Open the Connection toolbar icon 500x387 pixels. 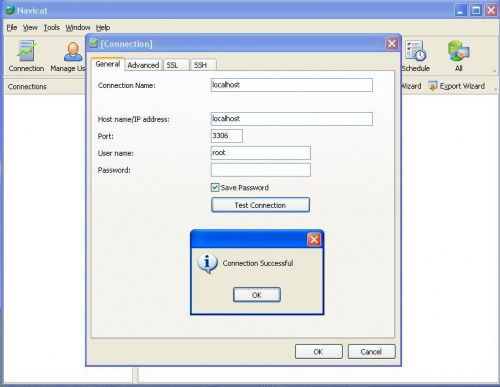coord(26,56)
